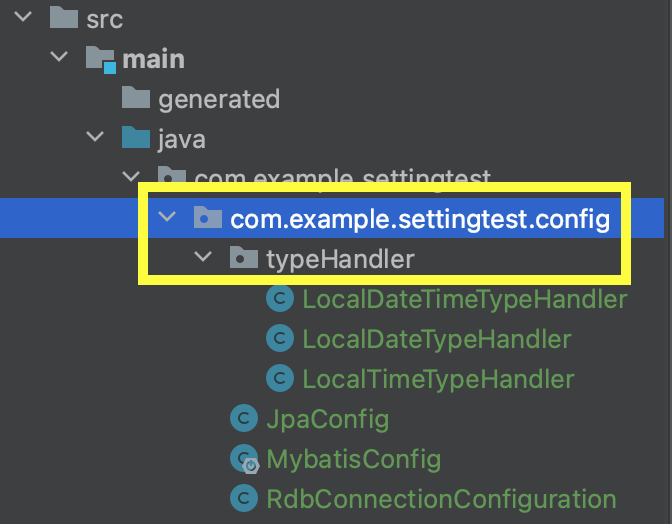
Task: Click the generated folder icon
Action: (x=136, y=97)
